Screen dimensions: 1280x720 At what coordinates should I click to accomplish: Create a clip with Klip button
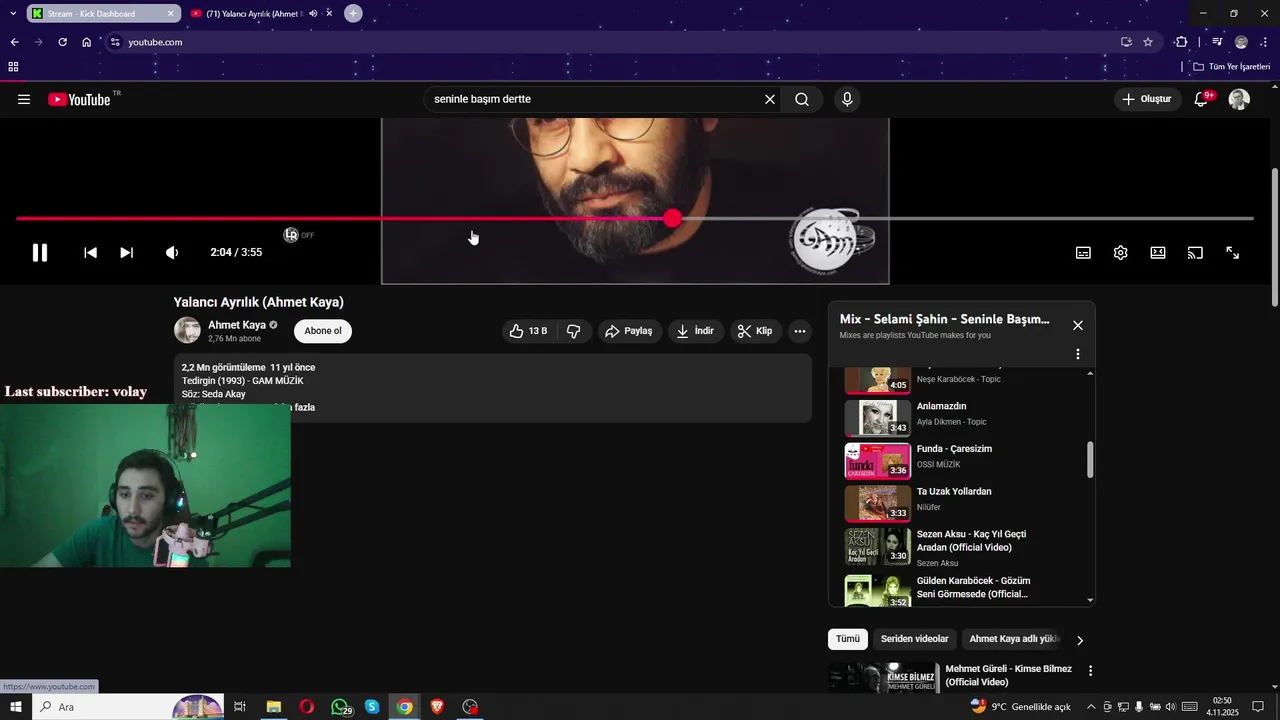click(755, 331)
